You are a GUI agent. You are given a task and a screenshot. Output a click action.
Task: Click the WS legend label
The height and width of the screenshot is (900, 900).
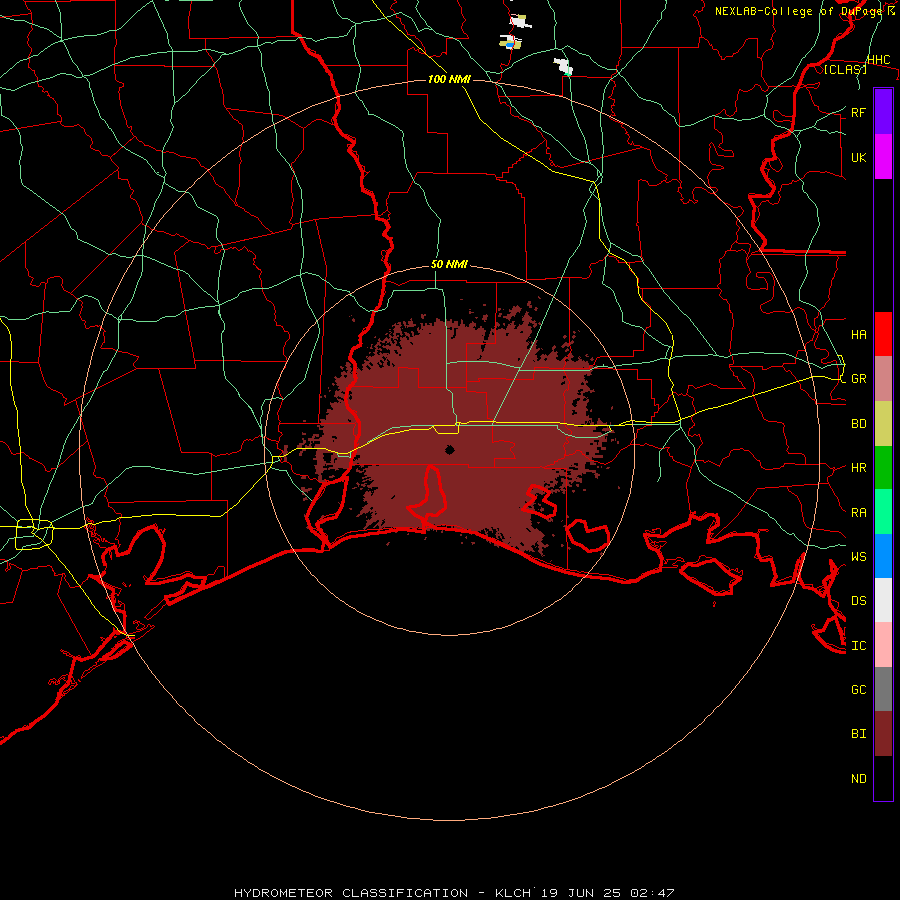click(858, 556)
